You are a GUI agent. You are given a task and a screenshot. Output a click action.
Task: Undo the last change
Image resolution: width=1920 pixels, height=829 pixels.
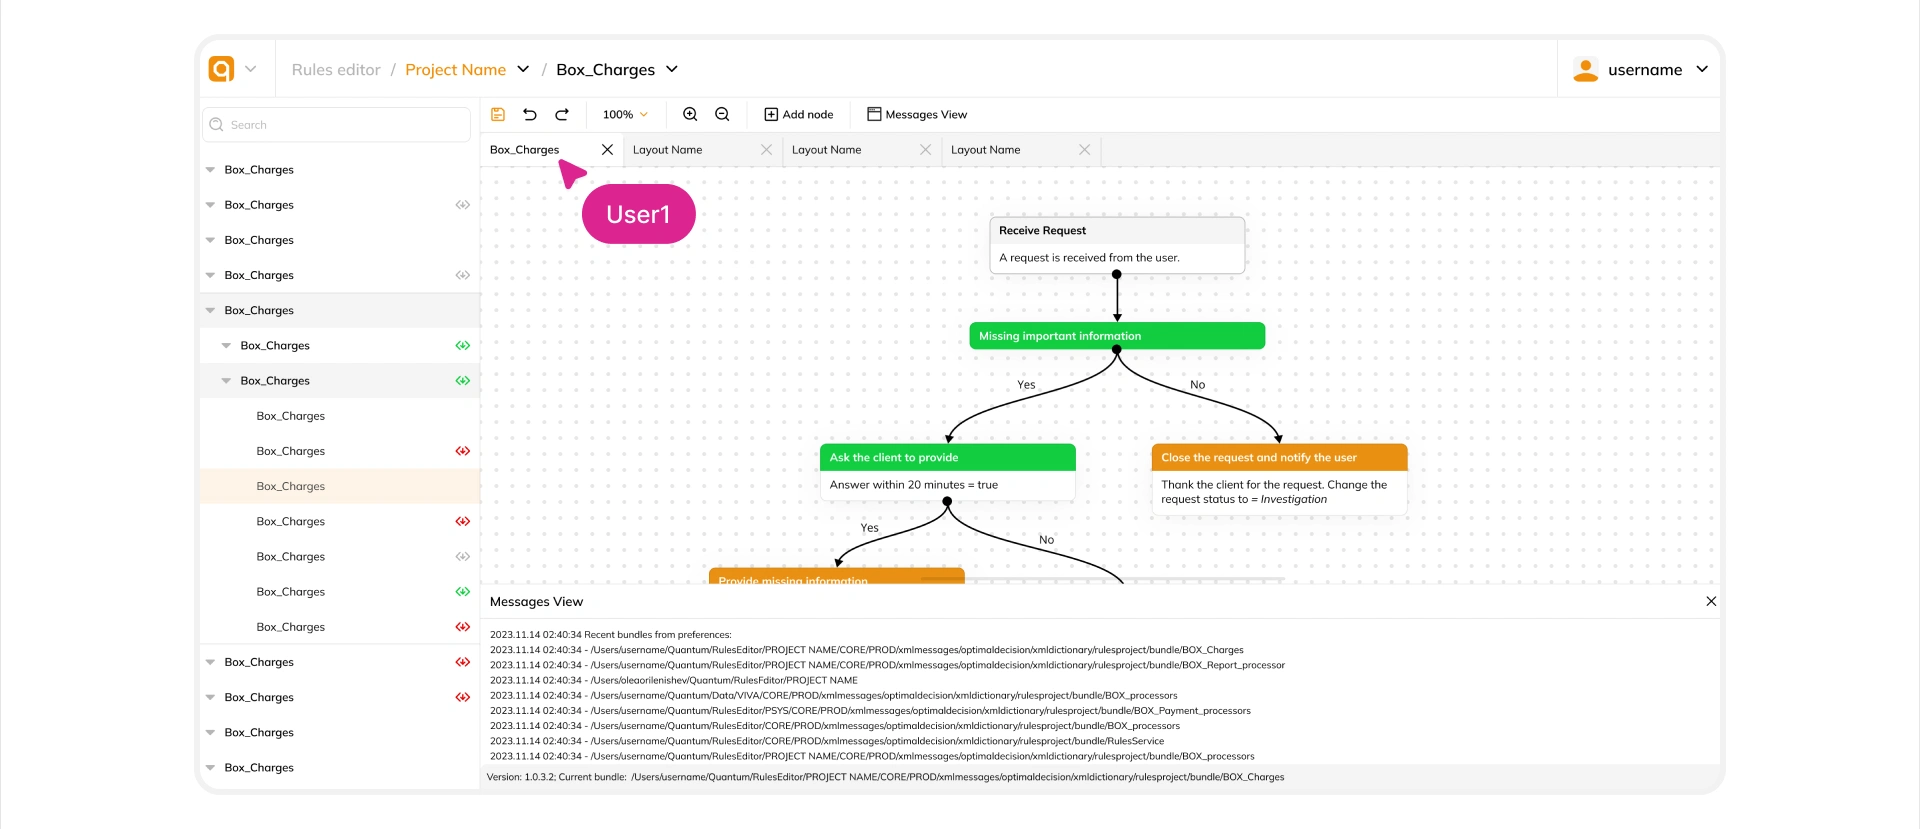pyautogui.click(x=530, y=115)
